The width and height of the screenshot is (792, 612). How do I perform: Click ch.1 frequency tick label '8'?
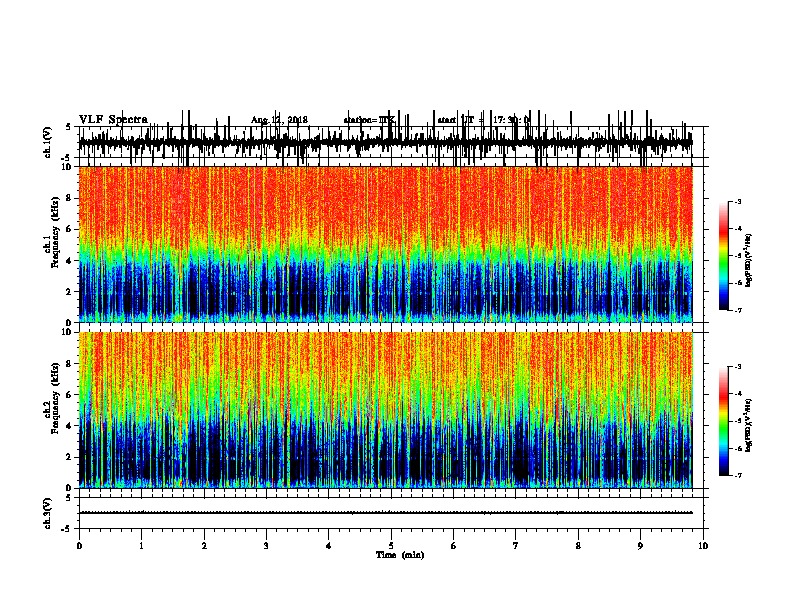click(x=70, y=198)
